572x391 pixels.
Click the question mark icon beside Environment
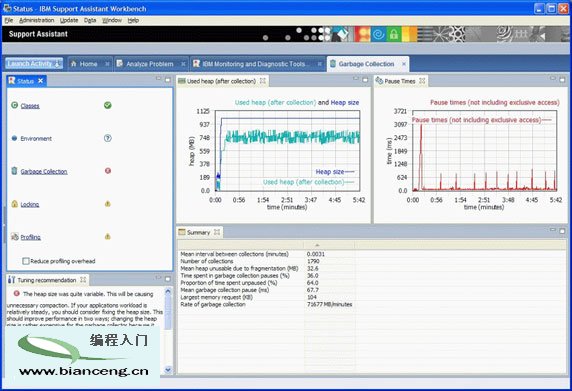point(108,138)
